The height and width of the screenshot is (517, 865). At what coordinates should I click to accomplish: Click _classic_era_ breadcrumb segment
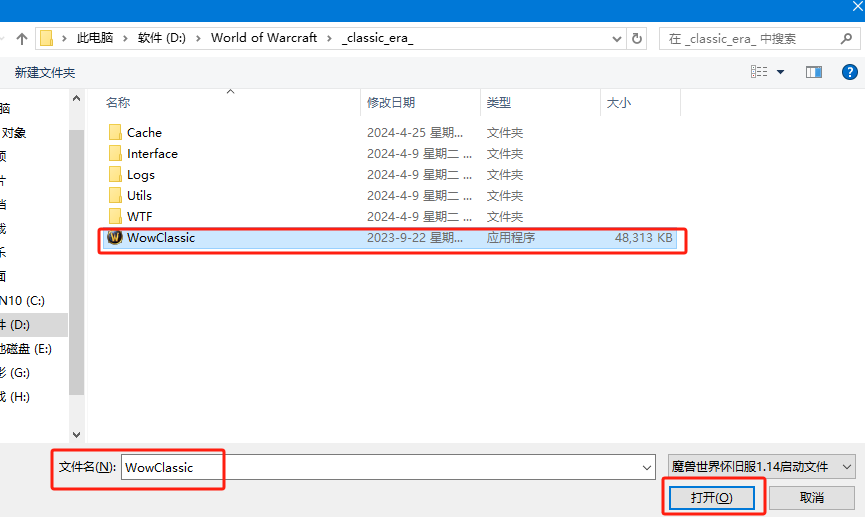(x=377, y=38)
